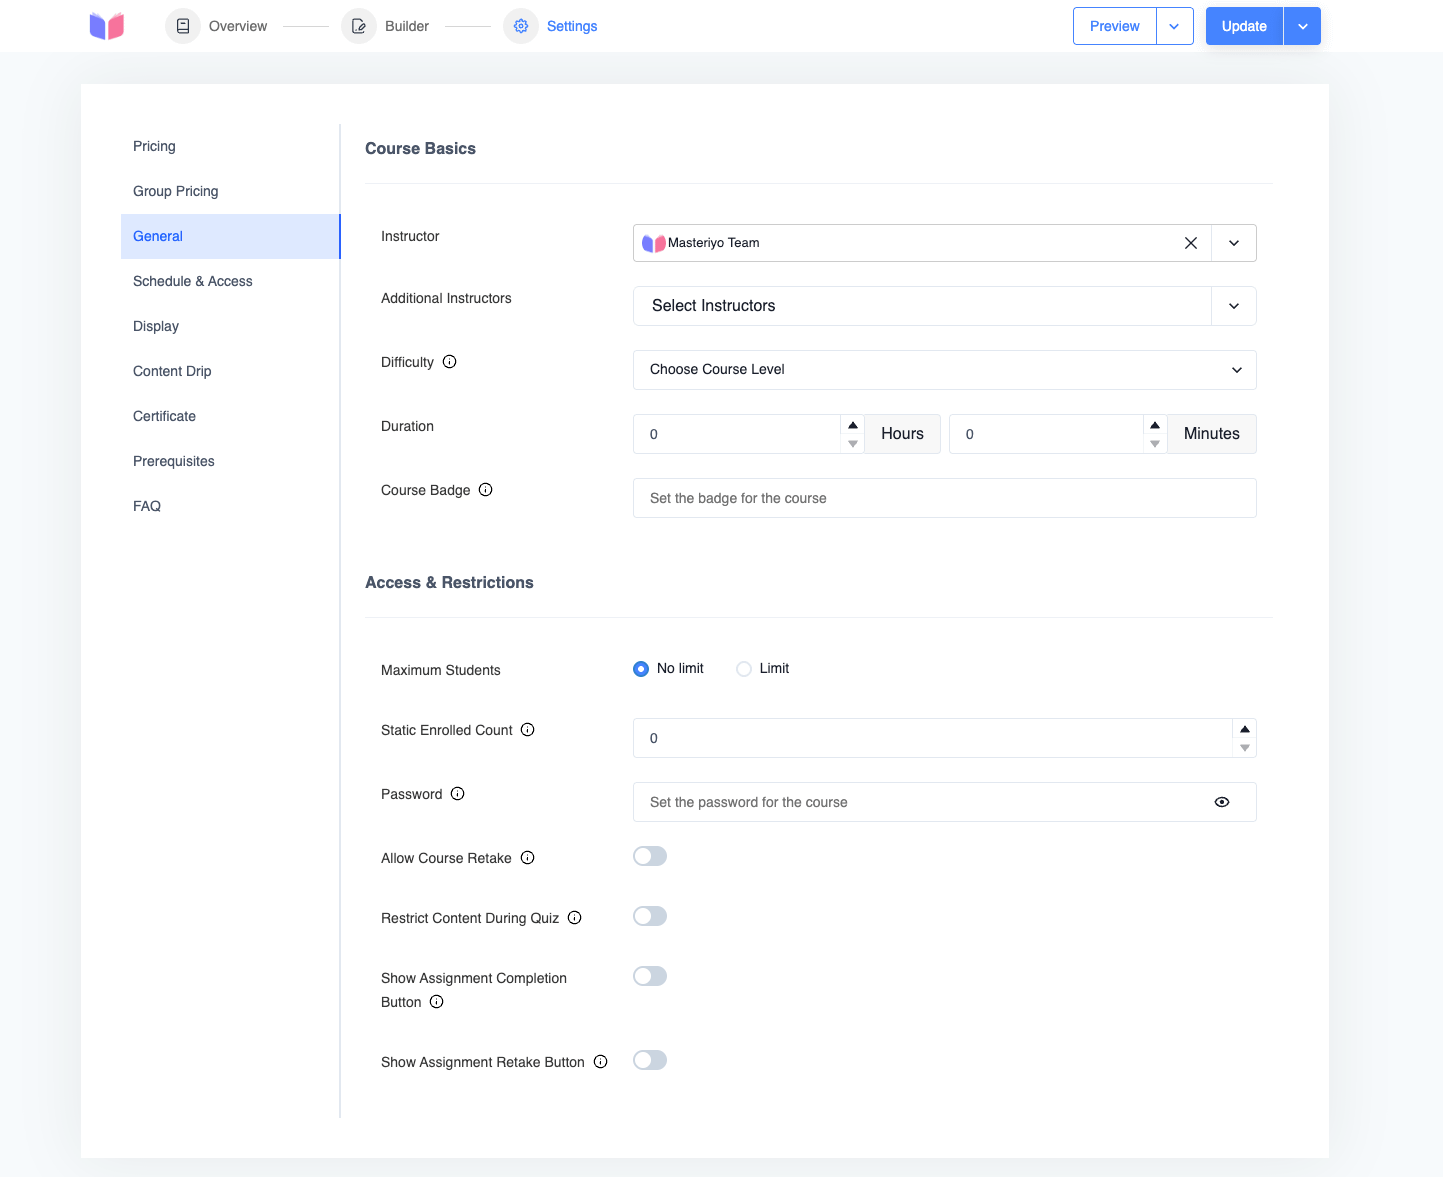This screenshot has height=1177, width=1443.
Task: Click Show Assignment Completion Button info icon
Action: click(437, 1002)
